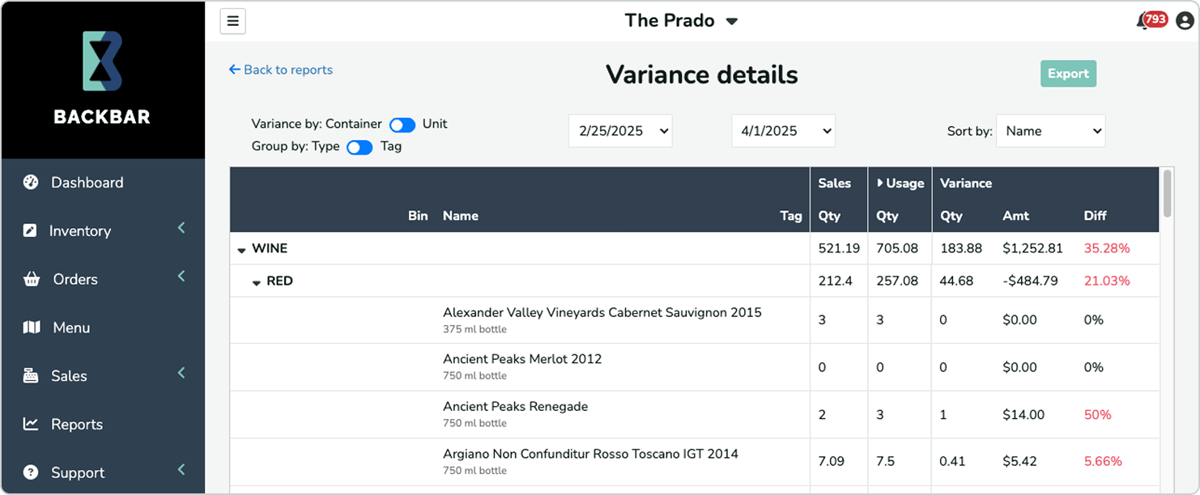The width and height of the screenshot is (1200, 495).
Task: Click the Menu book icon
Action: coord(31,327)
